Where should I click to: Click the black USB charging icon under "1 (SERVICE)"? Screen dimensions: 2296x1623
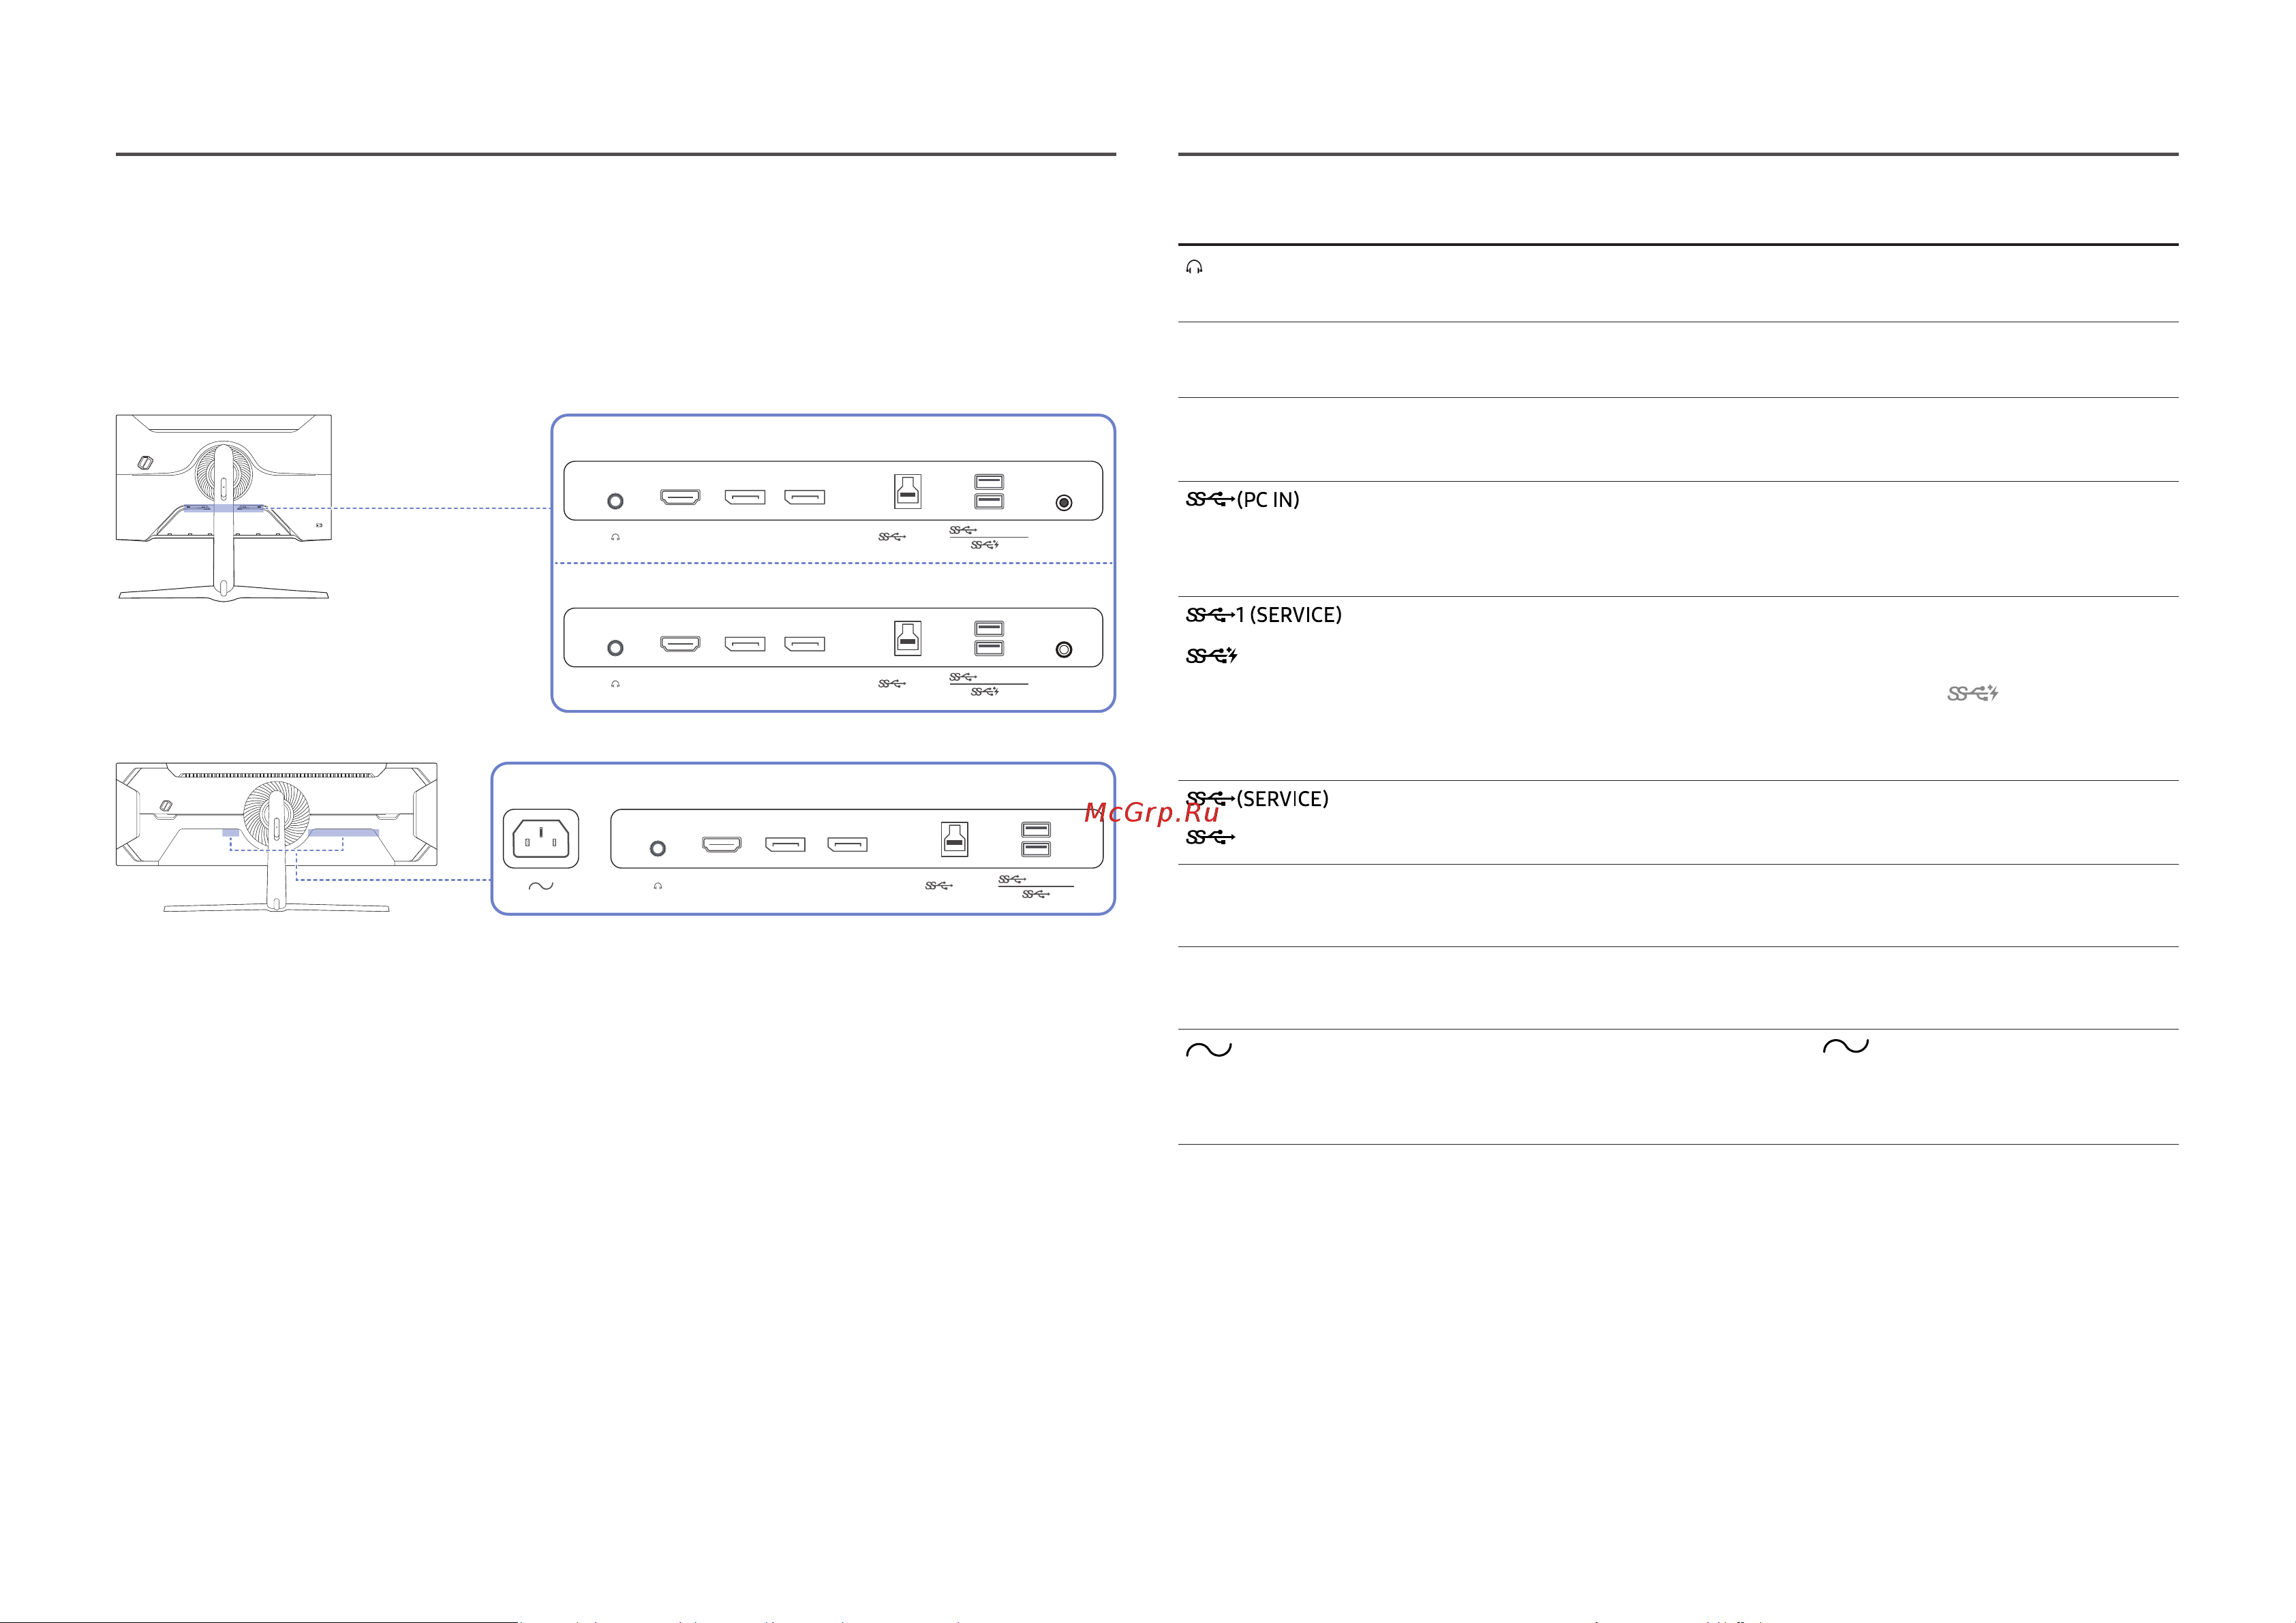1212,656
